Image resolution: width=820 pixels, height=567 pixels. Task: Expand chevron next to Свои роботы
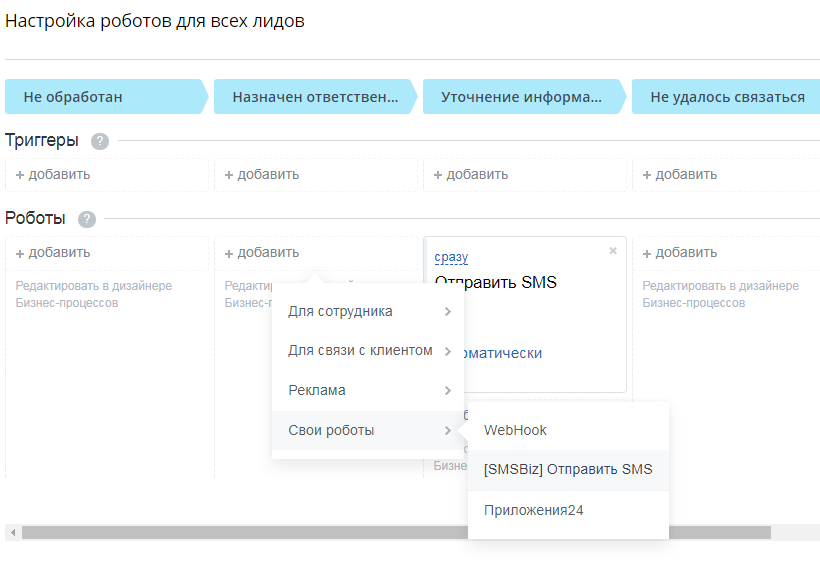pyautogui.click(x=448, y=430)
